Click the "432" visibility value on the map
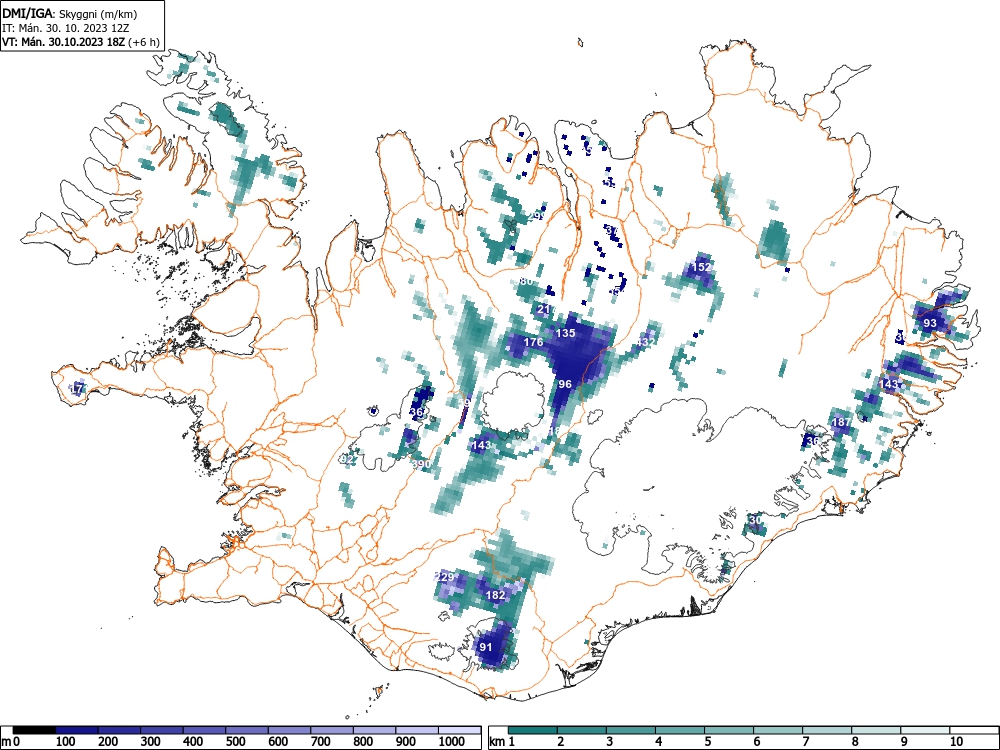The width and height of the screenshot is (1000, 750). tap(646, 342)
